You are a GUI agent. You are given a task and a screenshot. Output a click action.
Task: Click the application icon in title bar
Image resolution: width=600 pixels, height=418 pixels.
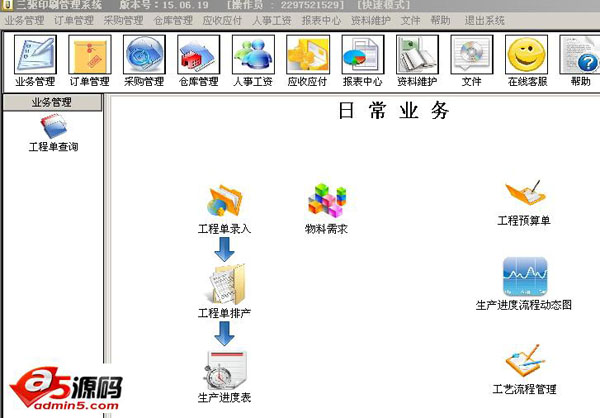(x=8, y=5)
